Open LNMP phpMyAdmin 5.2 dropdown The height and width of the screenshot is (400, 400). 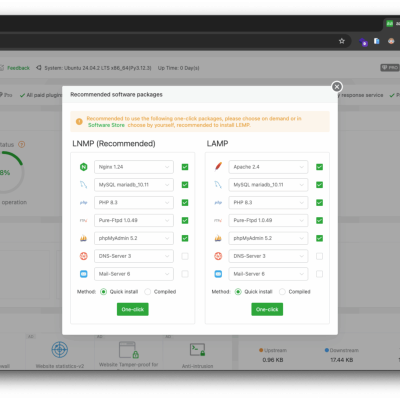point(134,238)
